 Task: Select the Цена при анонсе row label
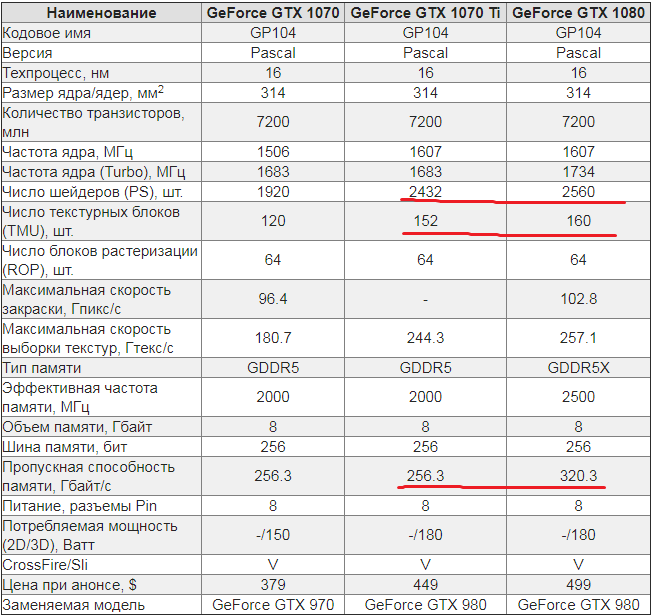[69, 585]
